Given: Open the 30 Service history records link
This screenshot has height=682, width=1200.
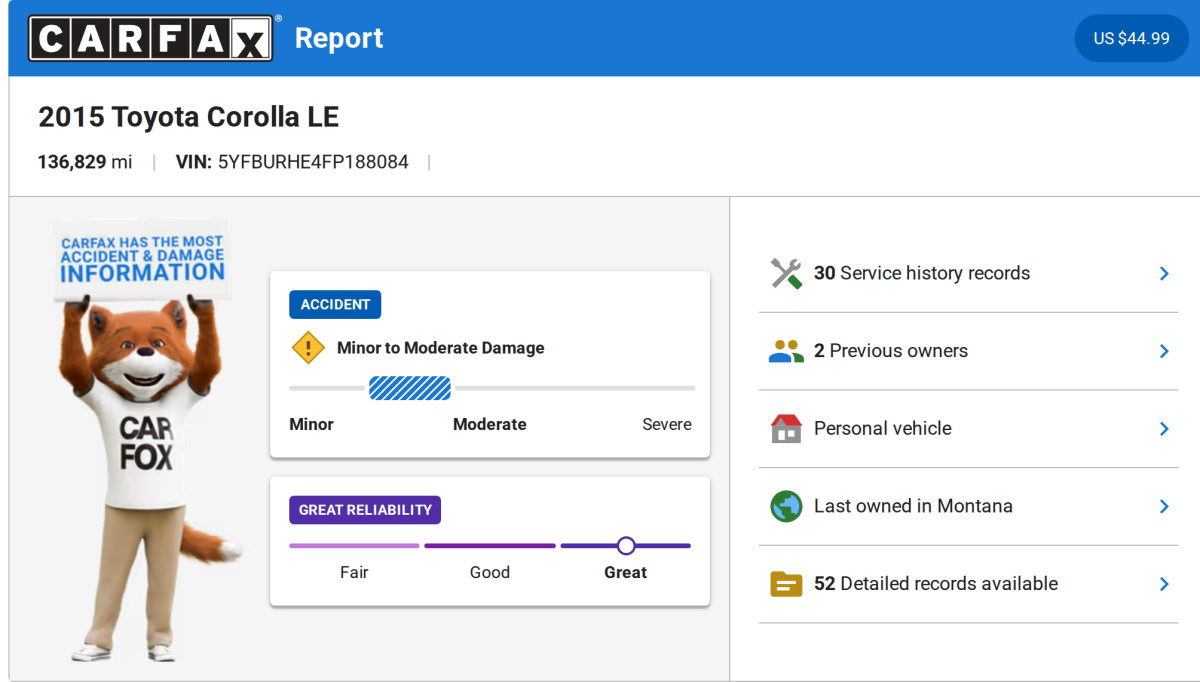Looking at the screenshot, I should pos(921,273).
